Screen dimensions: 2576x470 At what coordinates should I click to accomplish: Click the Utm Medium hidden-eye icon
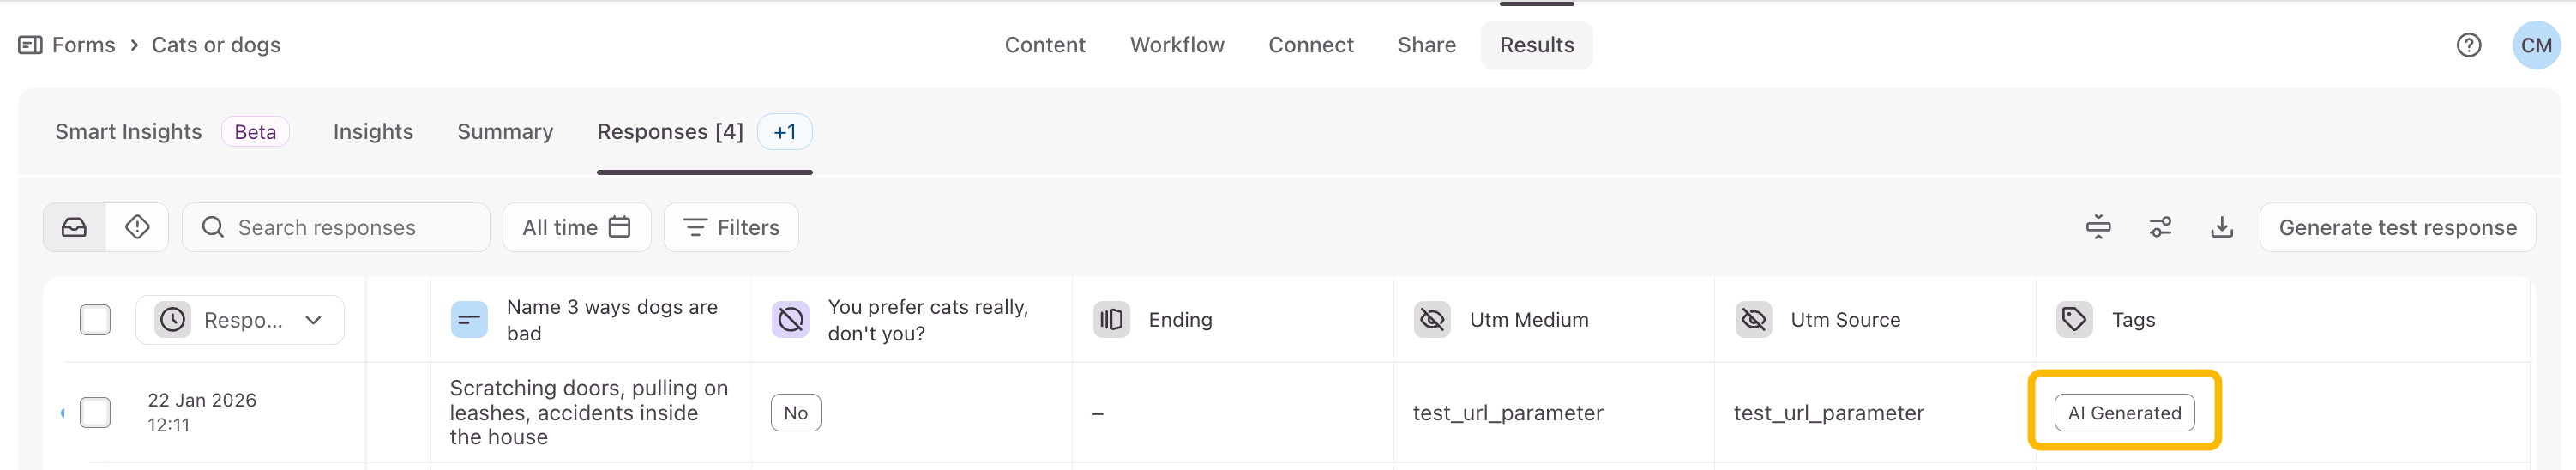(x=1432, y=320)
